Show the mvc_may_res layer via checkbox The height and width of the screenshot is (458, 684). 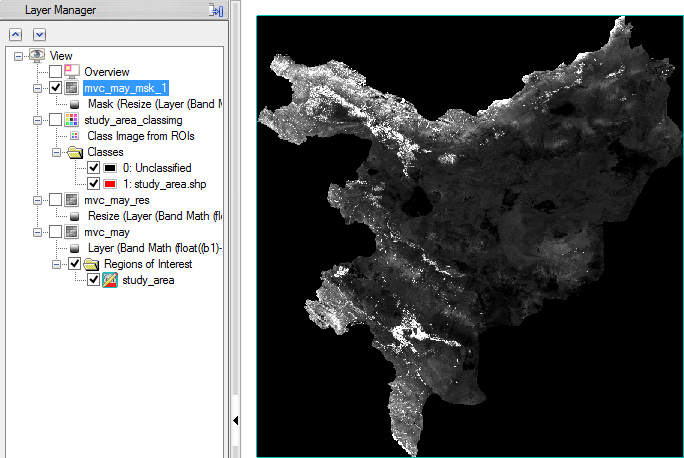click(x=55, y=200)
